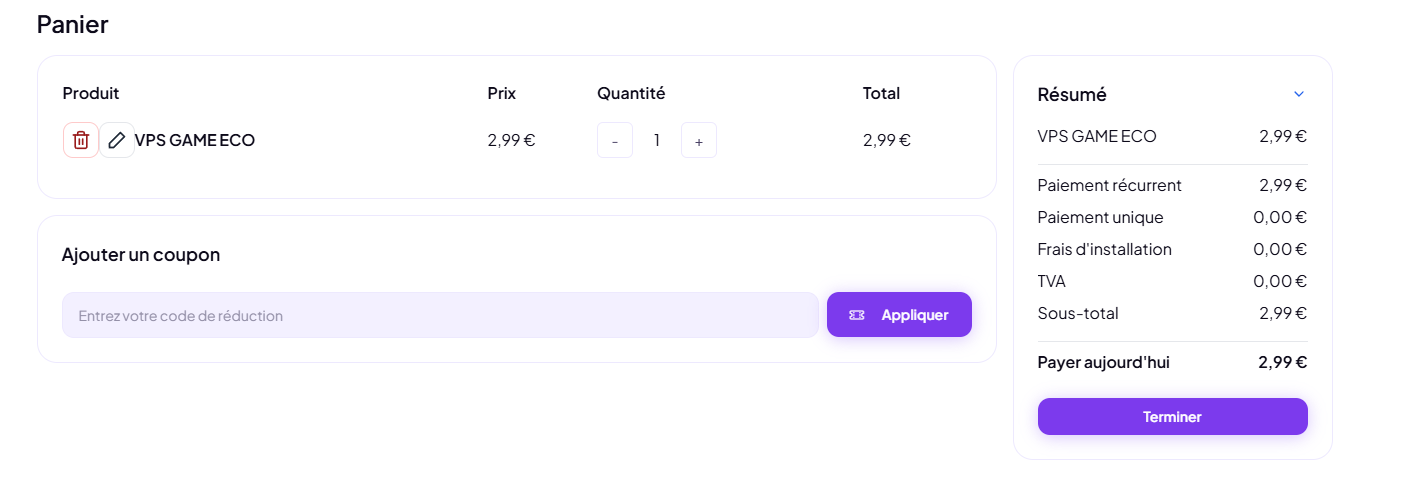This screenshot has width=1416, height=496.
Task: Finish checkout with the Terminer button
Action: tap(1172, 417)
